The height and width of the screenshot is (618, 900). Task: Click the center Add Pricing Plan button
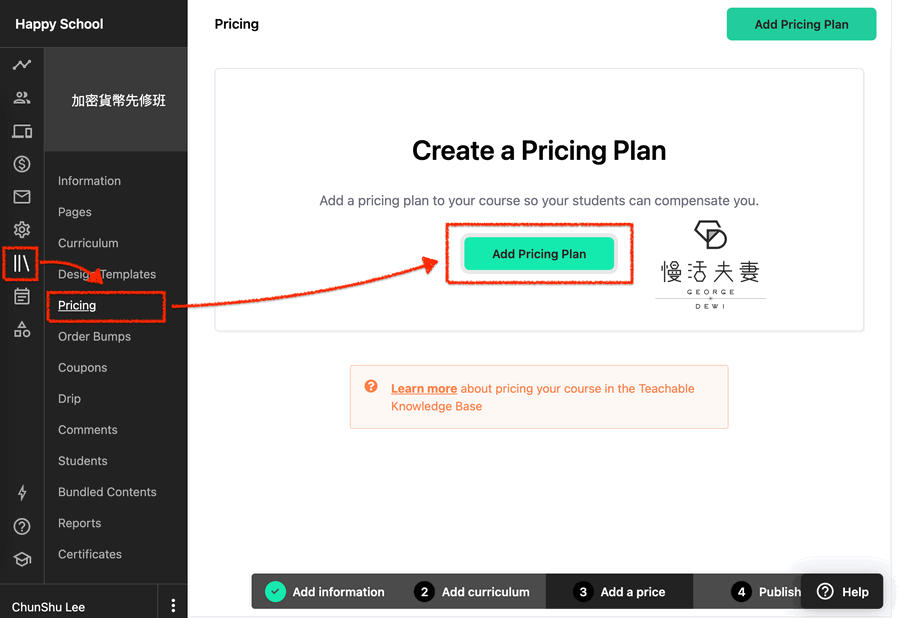(539, 254)
